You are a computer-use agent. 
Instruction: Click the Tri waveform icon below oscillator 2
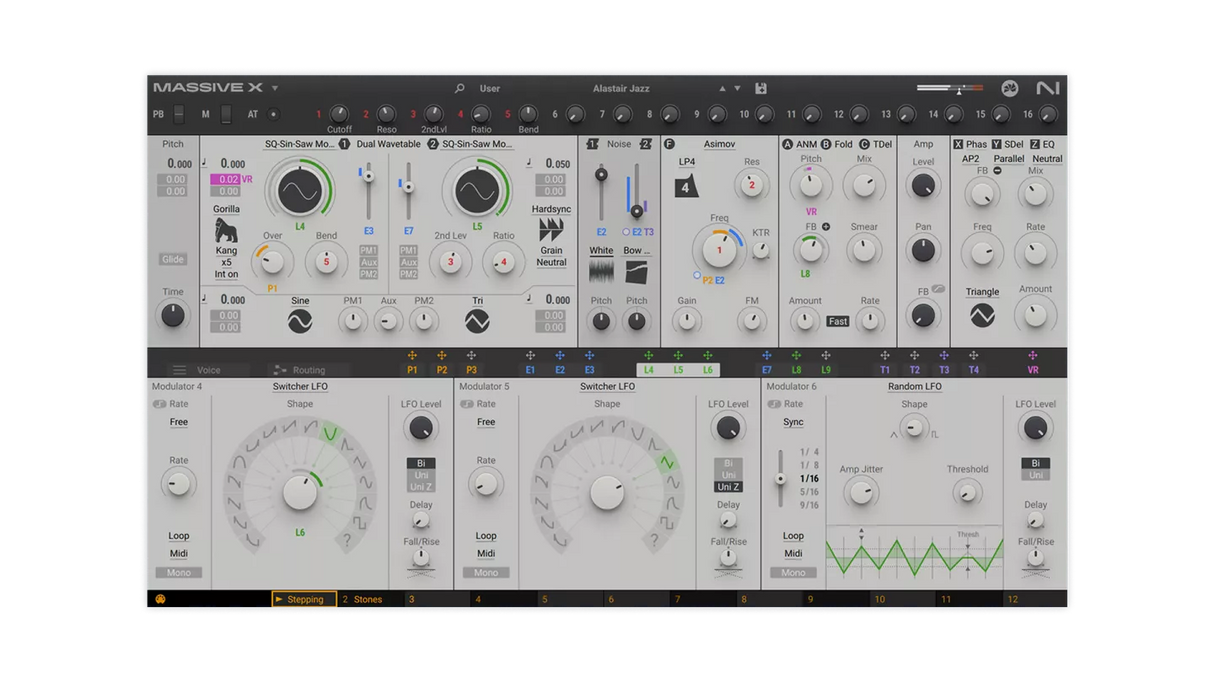(x=476, y=320)
